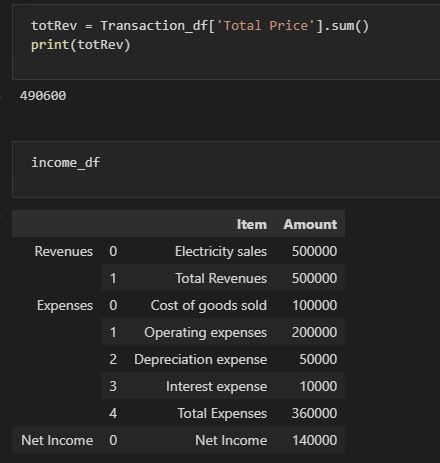The height and width of the screenshot is (463, 440).
Task: Click the Operating expenses cell
Action: [x=206, y=332]
